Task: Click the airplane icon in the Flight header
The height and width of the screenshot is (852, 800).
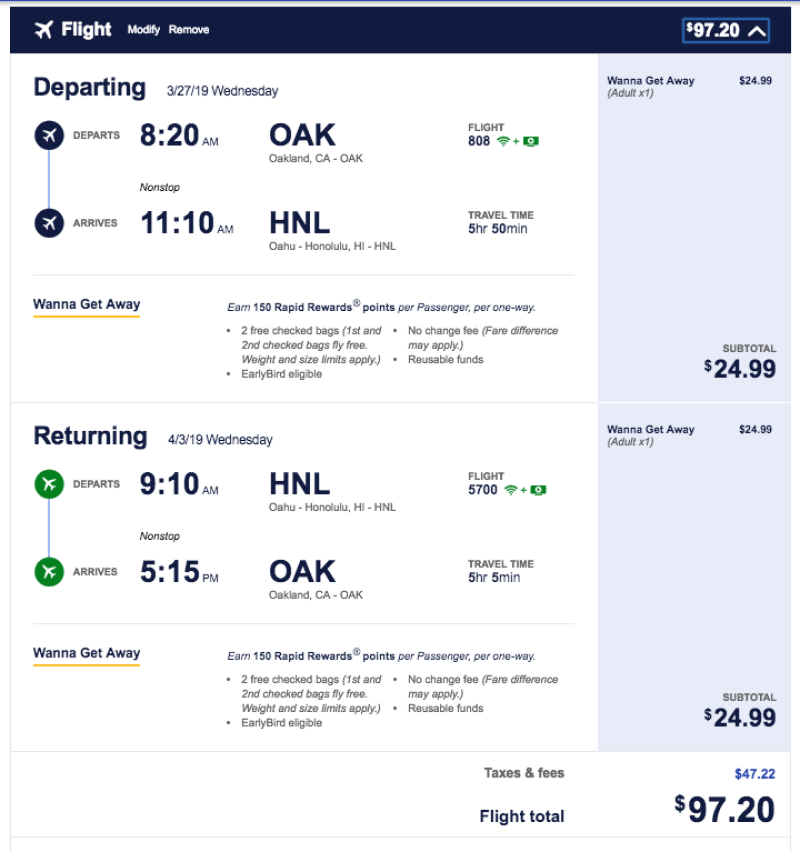Action: pyautogui.click(x=43, y=30)
